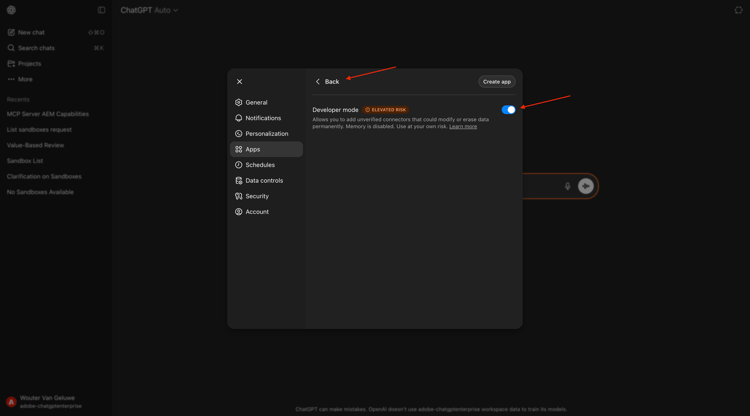Close the settings dialog
This screenshot has height=416, width=750.
239,82
